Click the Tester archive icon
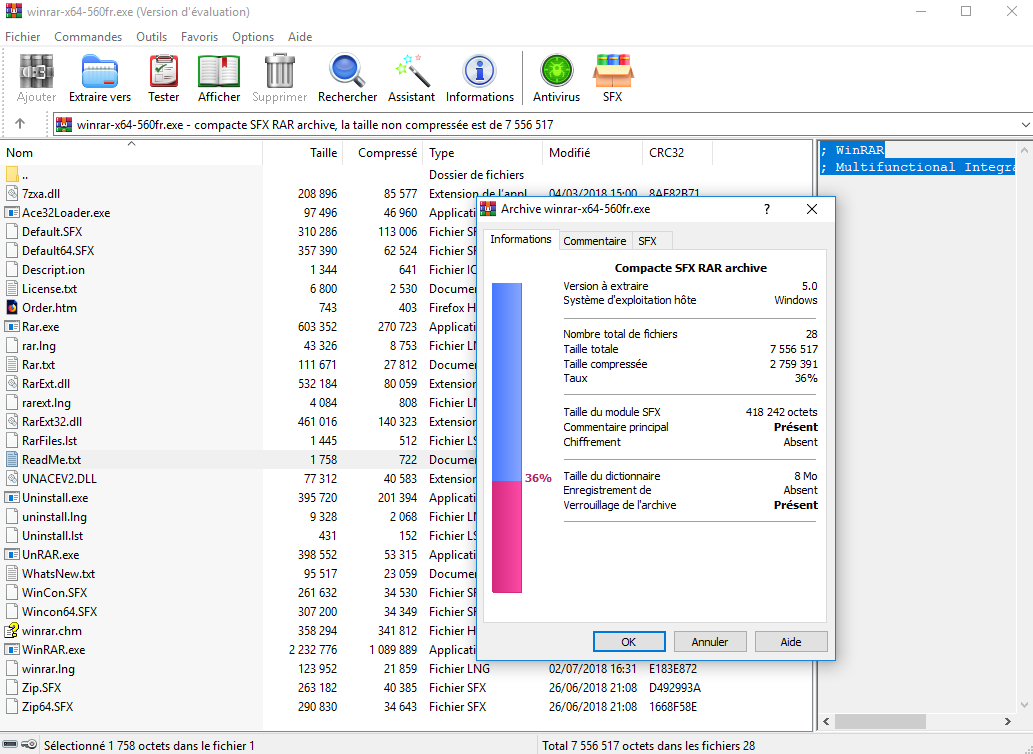 click(x=164, y=78)
